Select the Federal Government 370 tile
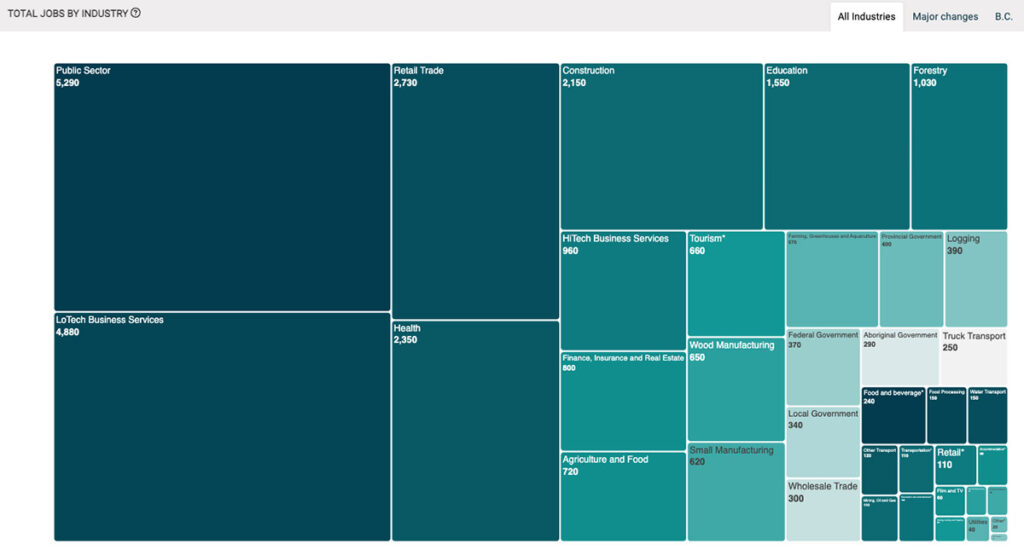This screenshot has height=550, width=1024. pos(823,366)
